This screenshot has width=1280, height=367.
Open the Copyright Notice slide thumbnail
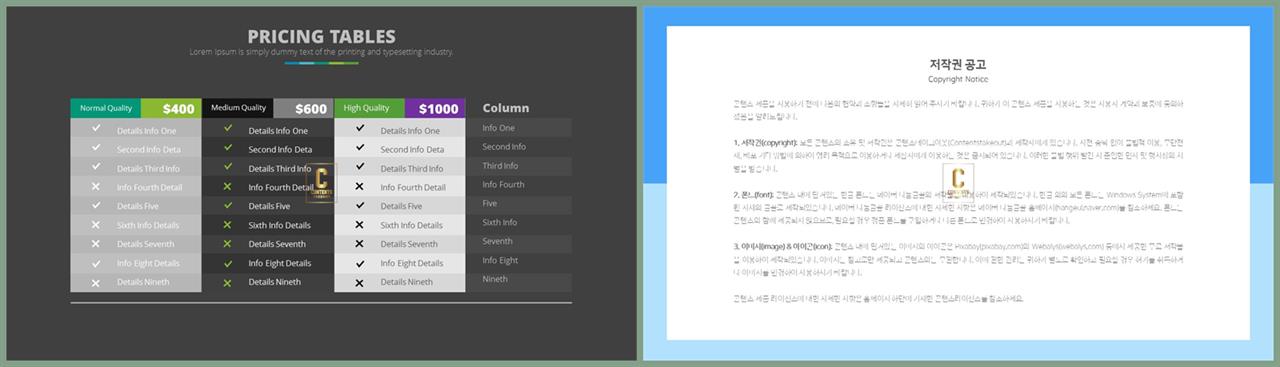[x=959, y=183]
